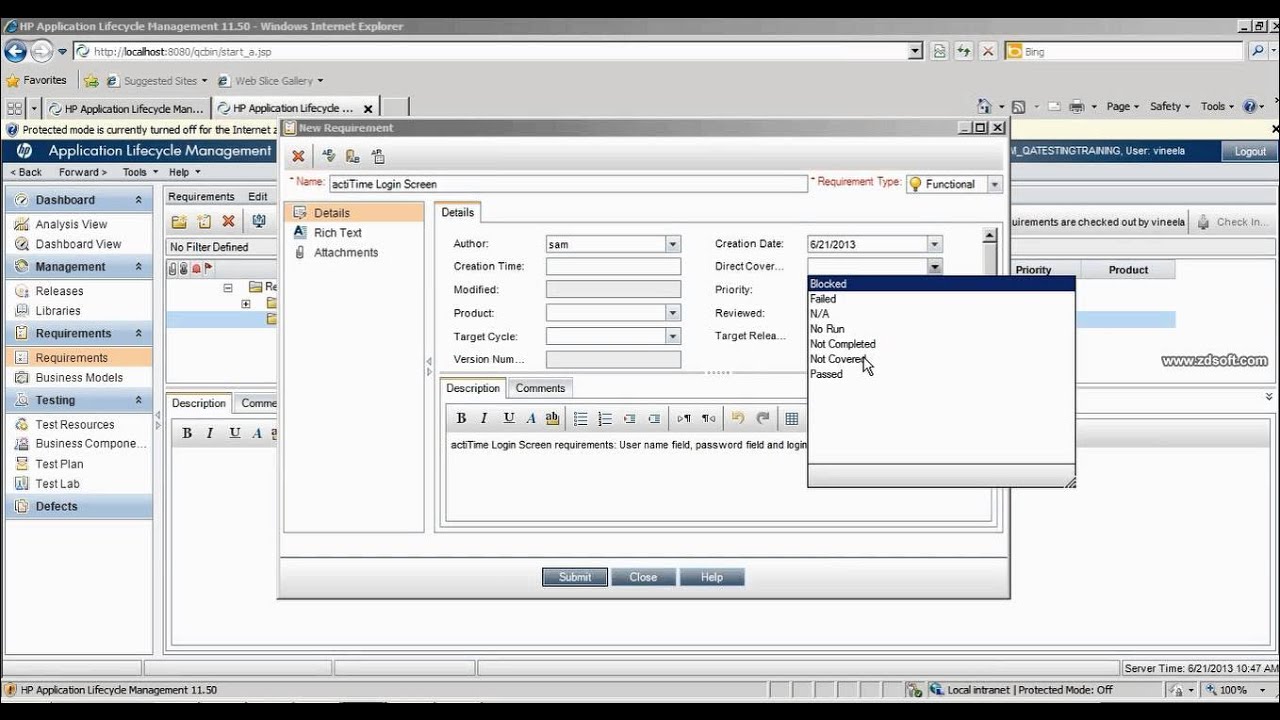Image resolution: width=1280 pixels, height=720 pixels.
Task: Click the thesaurus icon in New Requirement toolbar
Action: tap(352, 156)
